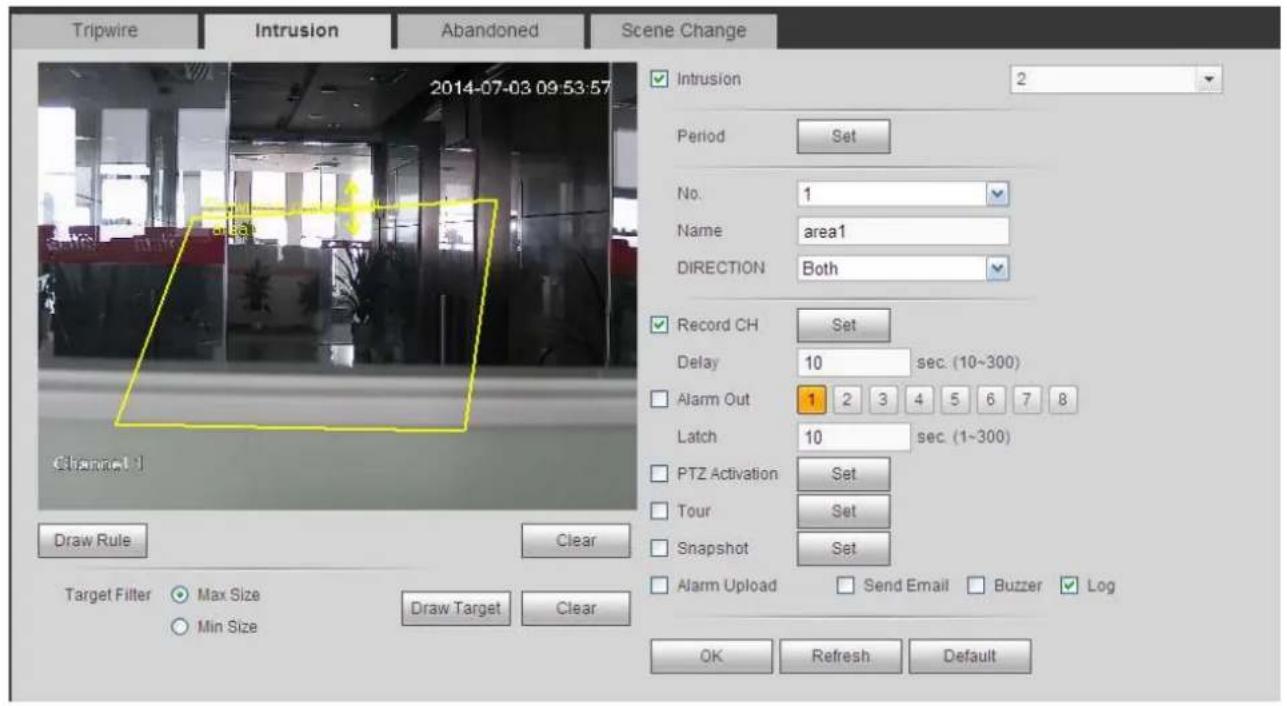Open the Abandoned tab

[489, 30]
